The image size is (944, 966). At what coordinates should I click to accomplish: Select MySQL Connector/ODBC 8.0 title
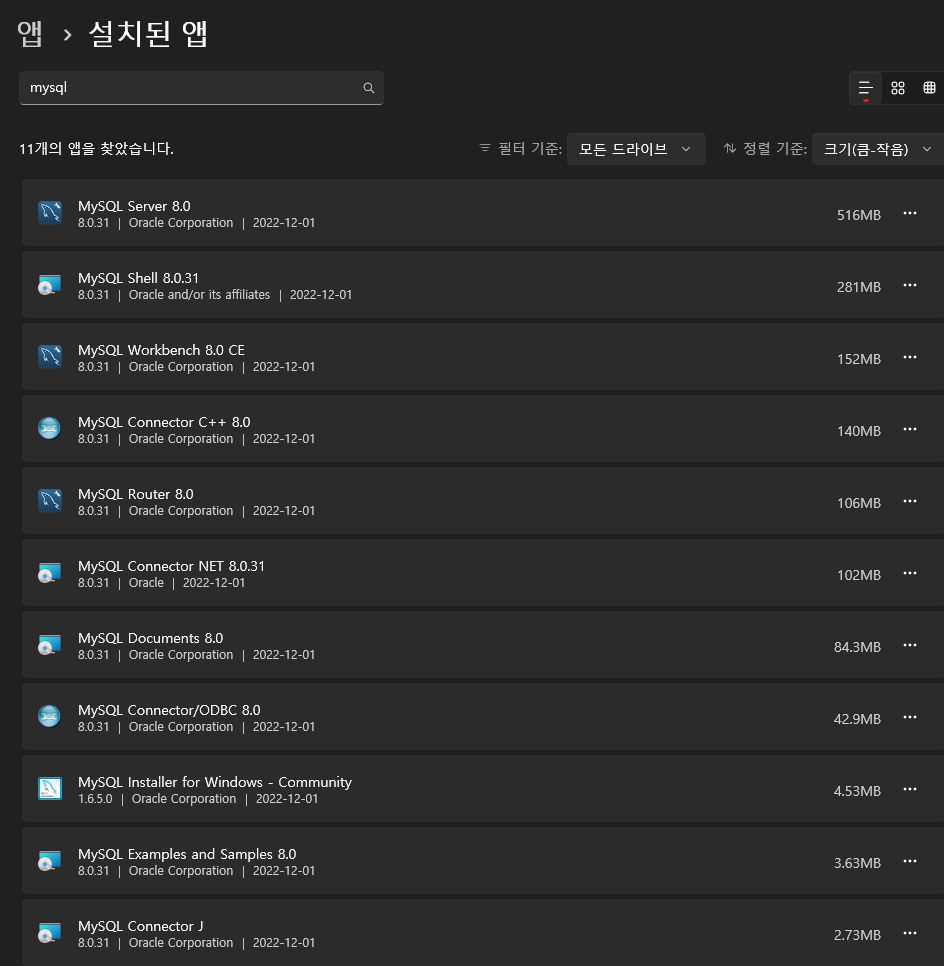[x=169, y=710]
